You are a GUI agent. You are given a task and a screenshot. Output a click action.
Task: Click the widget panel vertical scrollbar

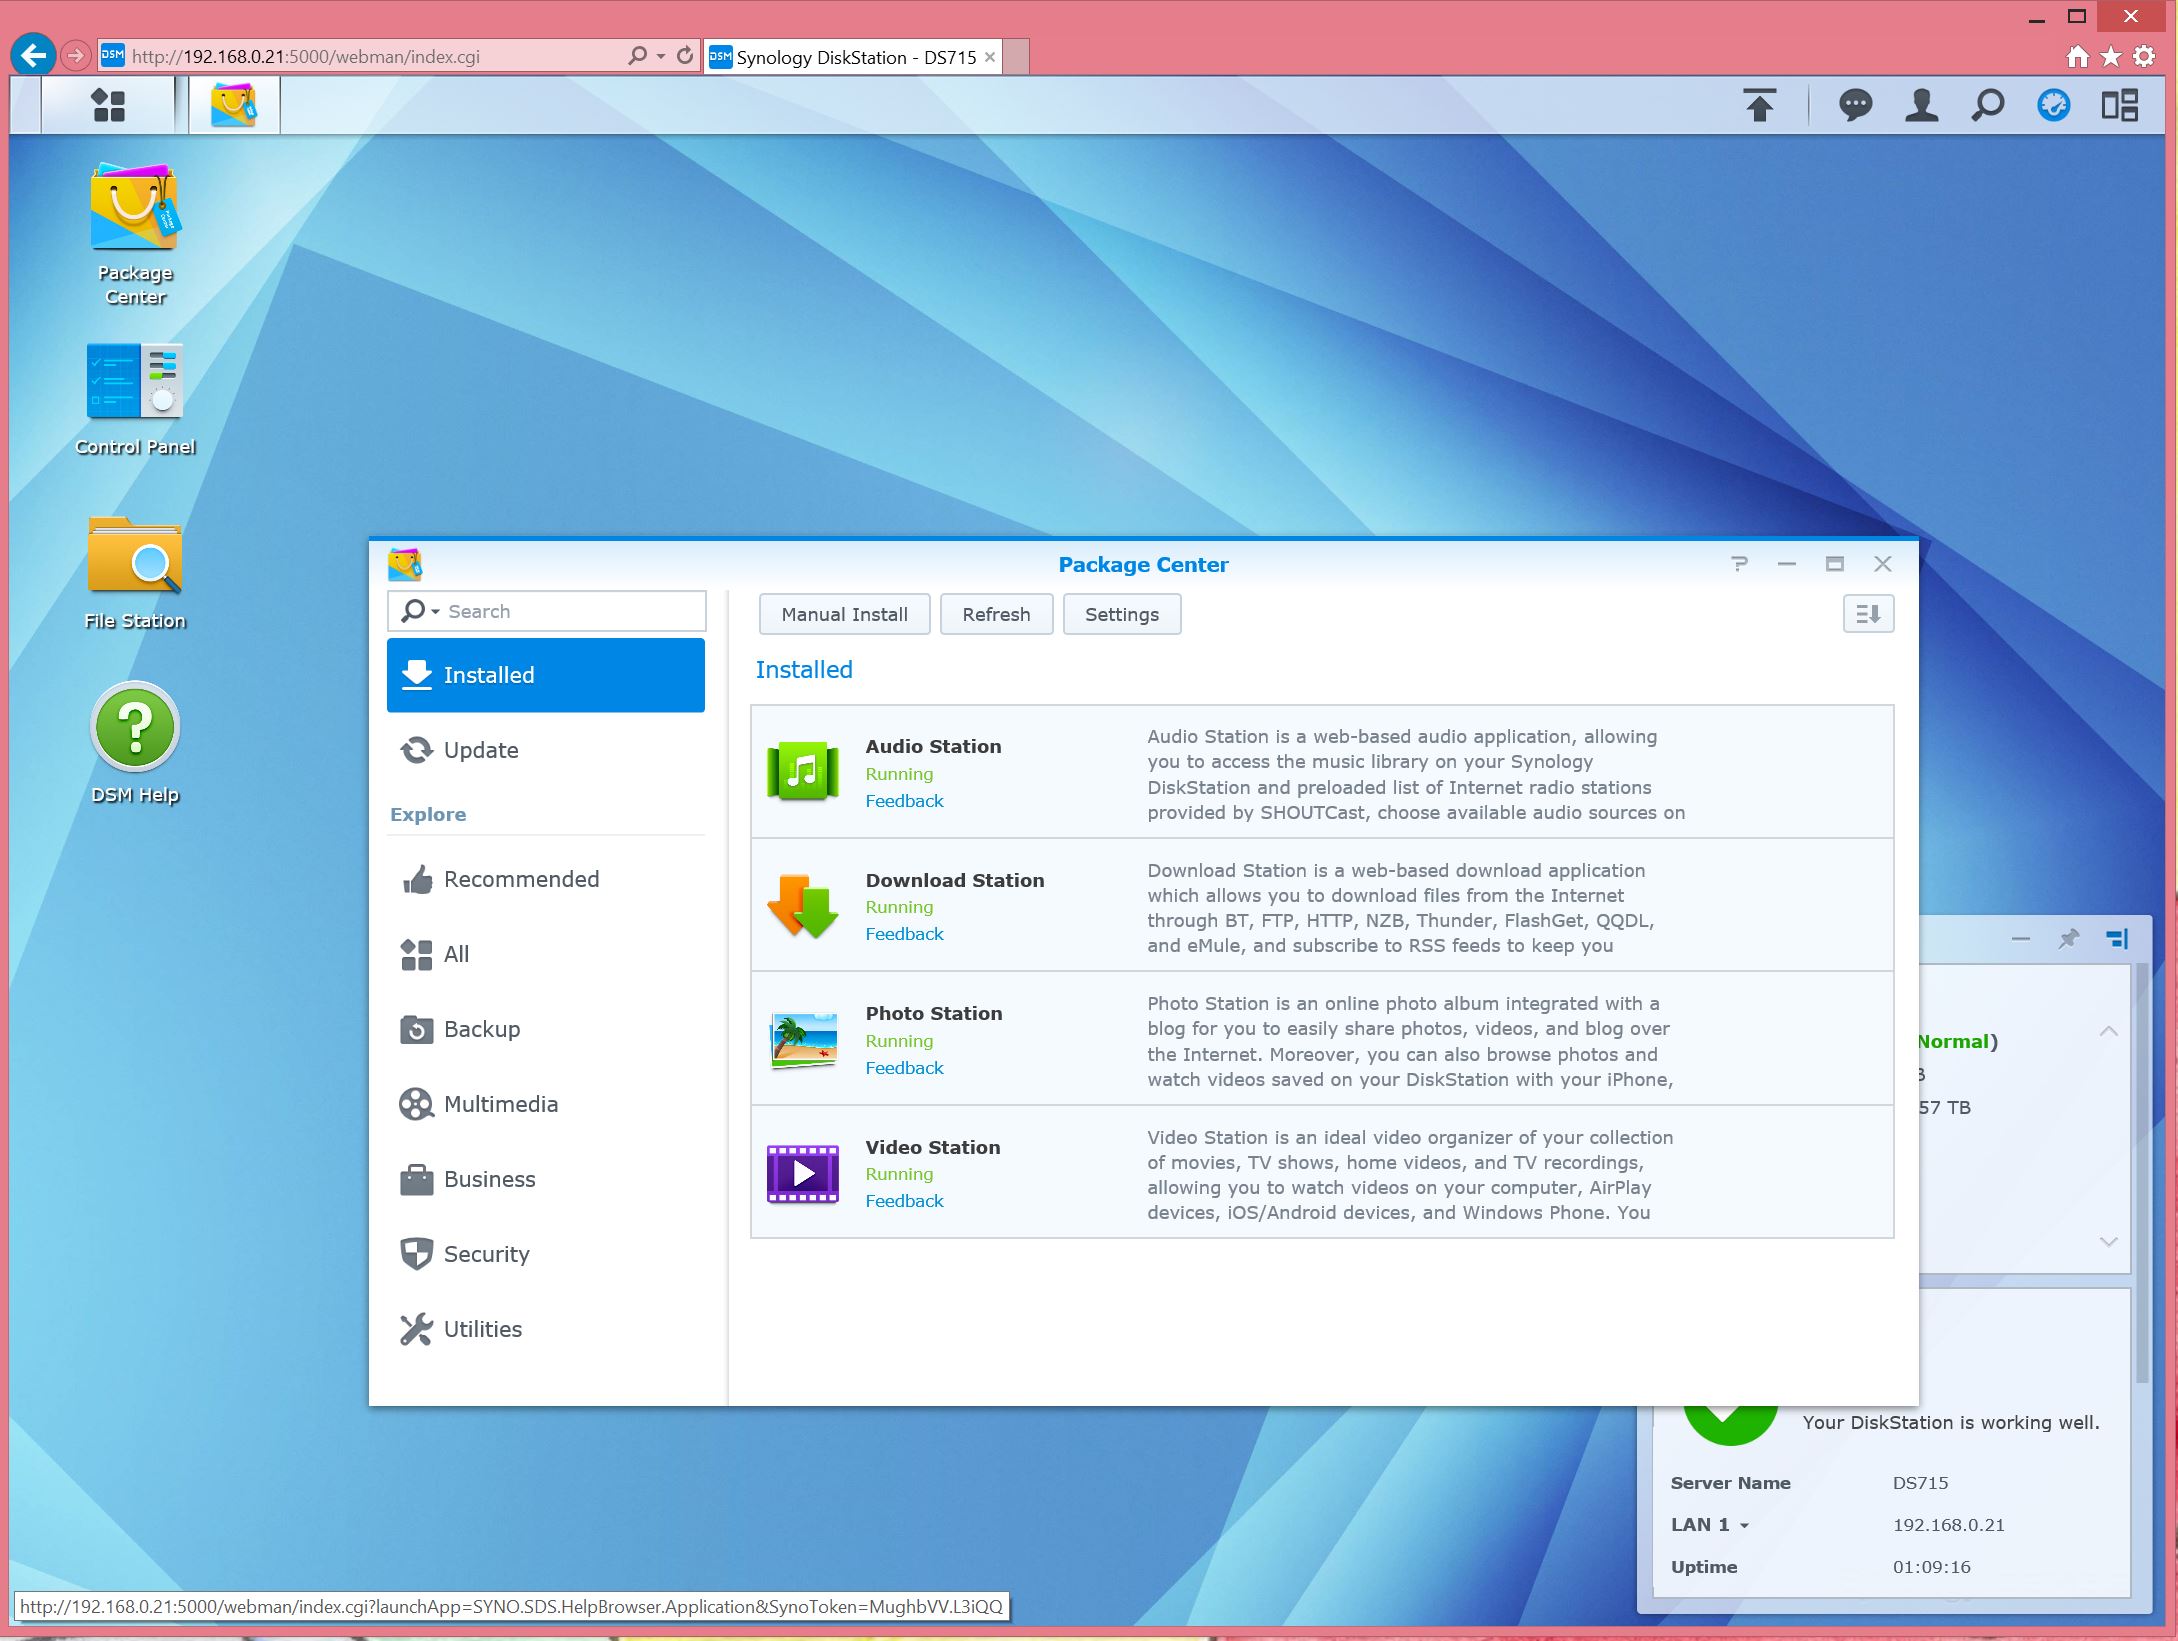[2141, 1172]
